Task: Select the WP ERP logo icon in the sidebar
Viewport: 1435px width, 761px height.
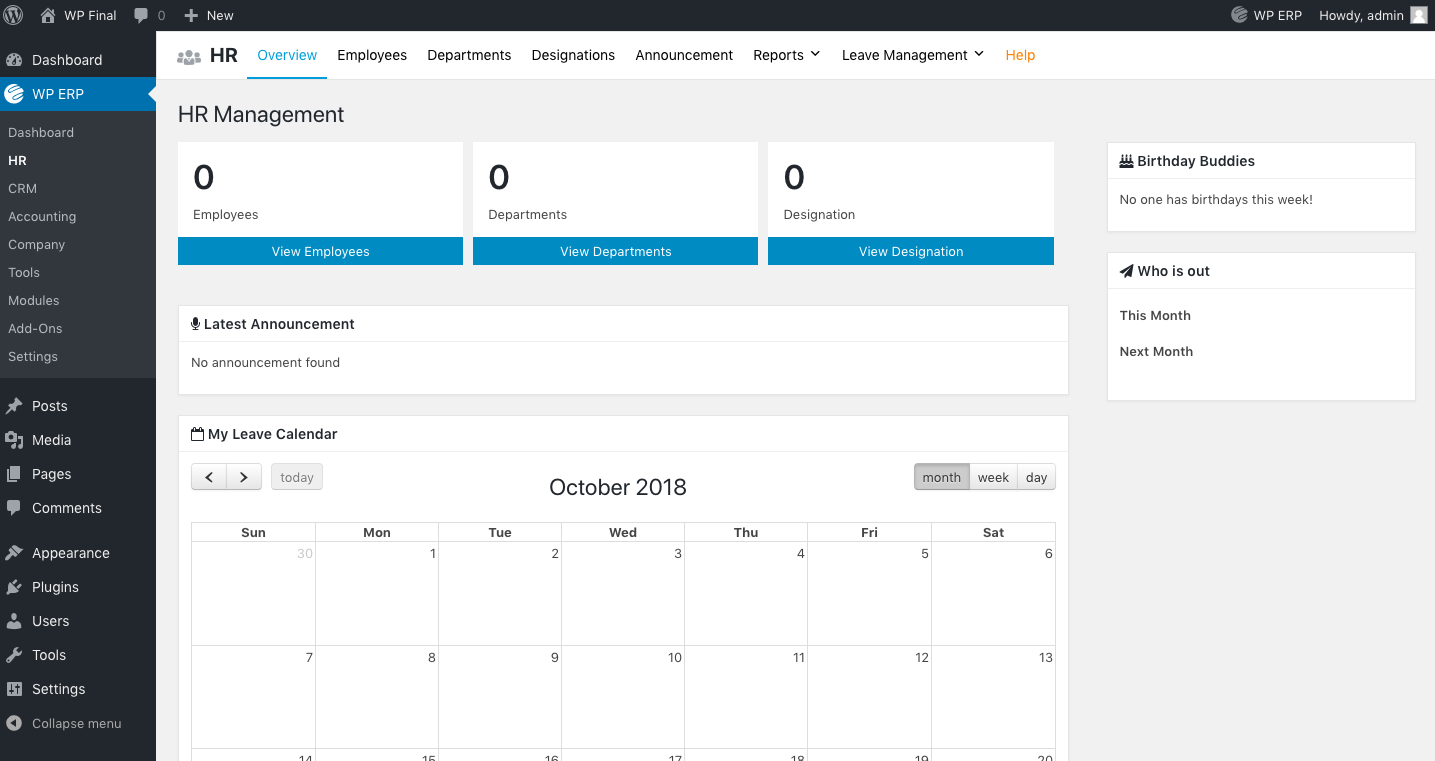Action: (x=14, y=93)
